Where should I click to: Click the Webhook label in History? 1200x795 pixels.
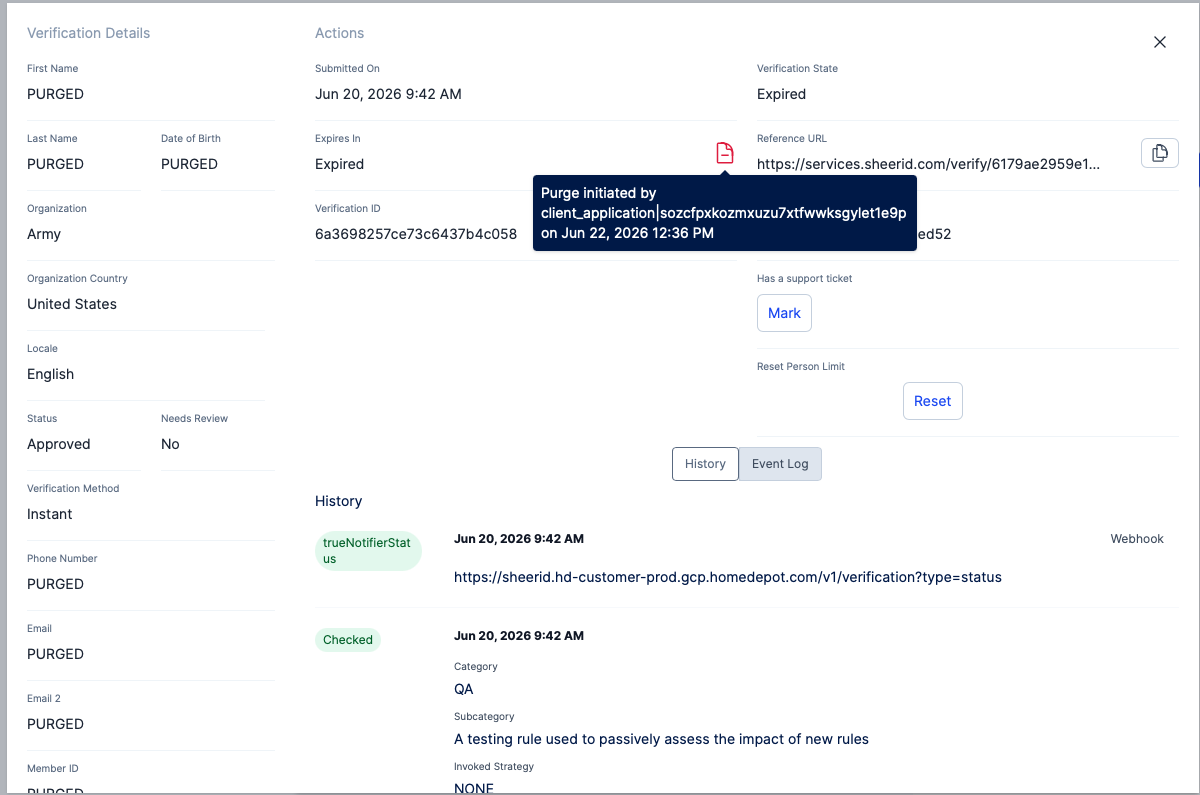1137,539
